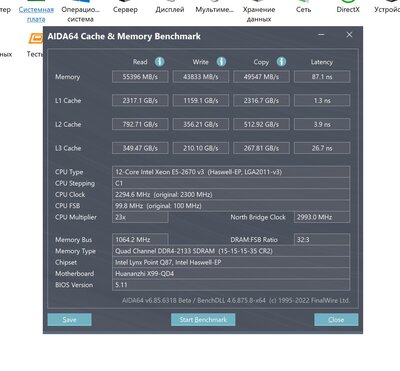This screenshot has height=371, width=400.
Task: Click the Start Benchmark button
Action: 203,320
